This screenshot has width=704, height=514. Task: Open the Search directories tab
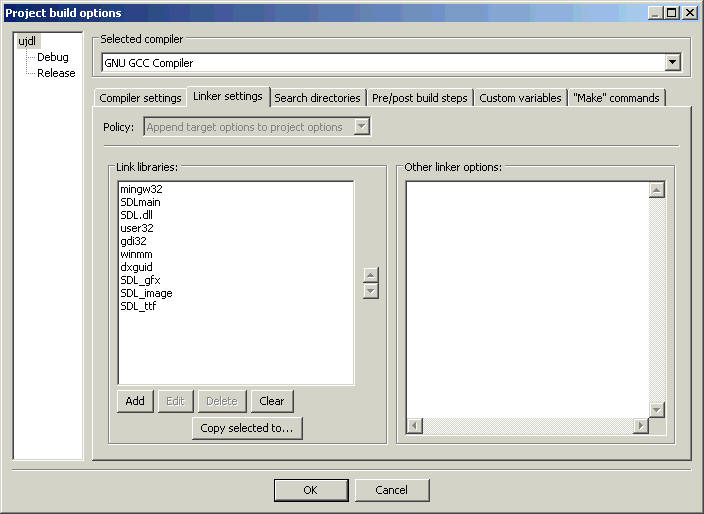[x=317, y=98]
